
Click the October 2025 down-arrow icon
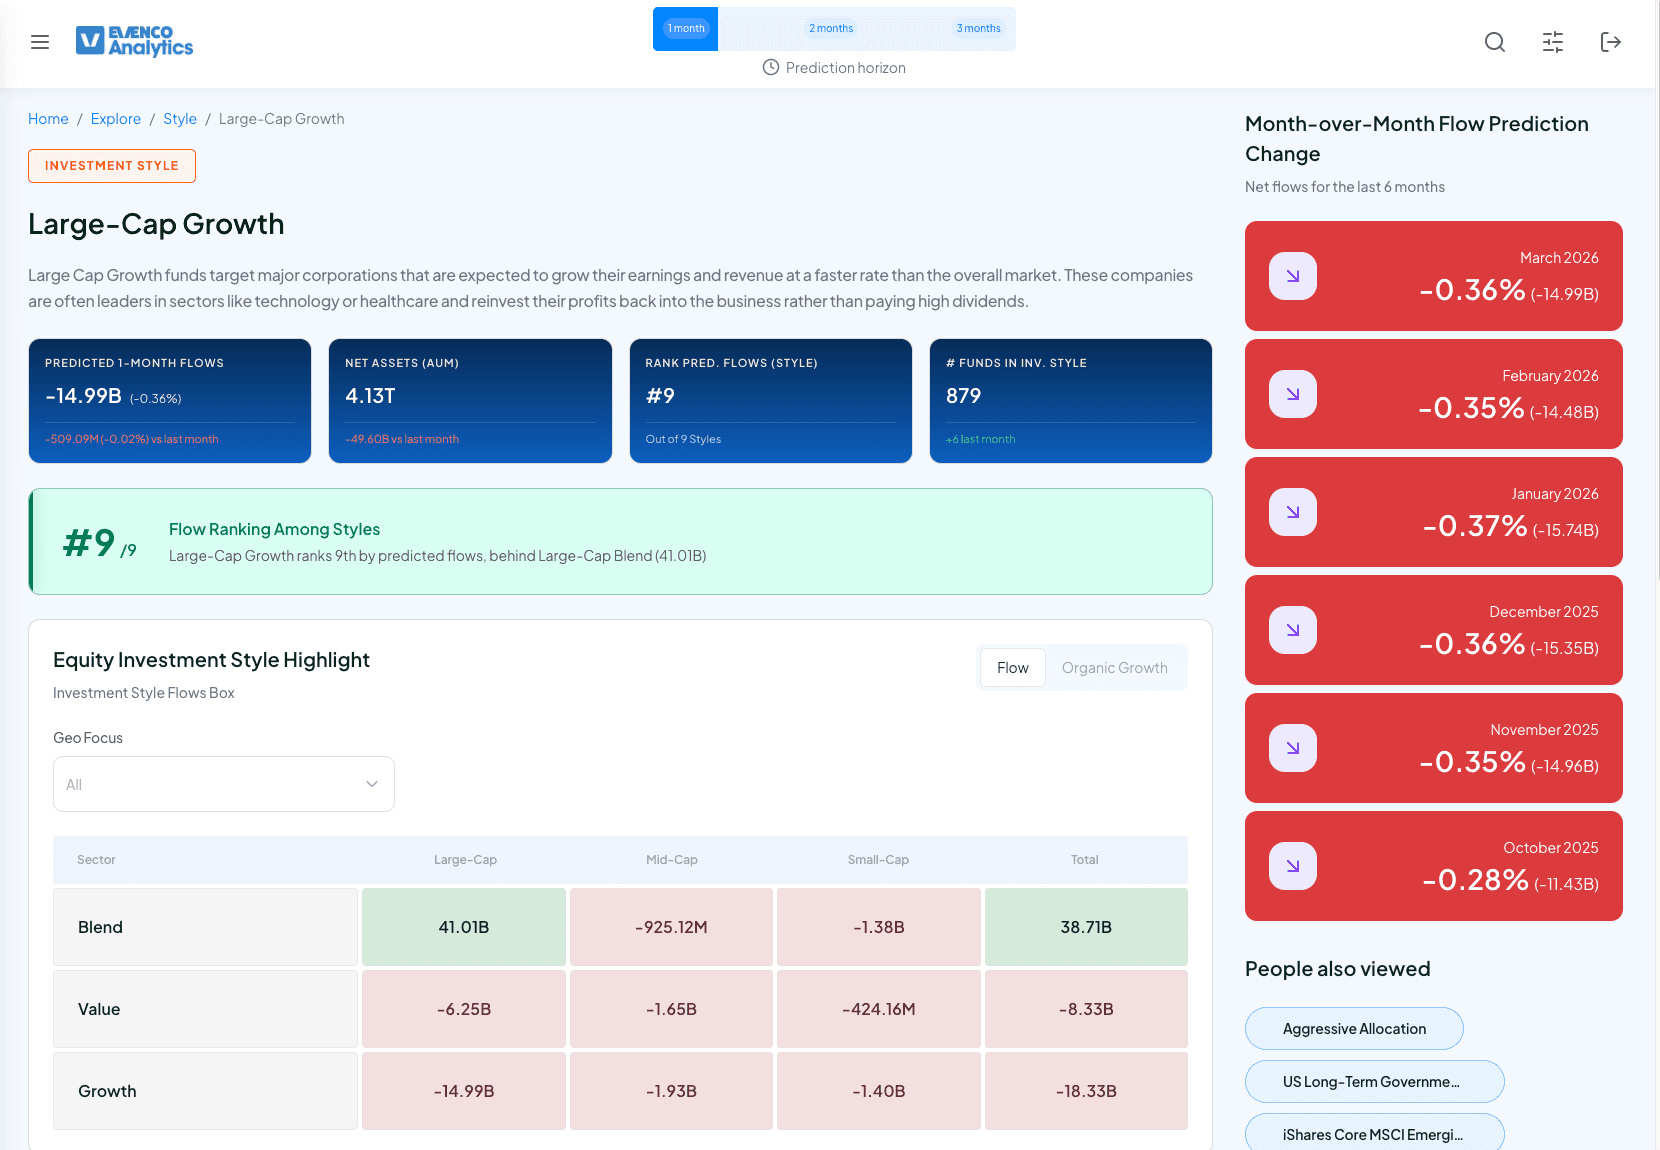(x=1292, y=866)
